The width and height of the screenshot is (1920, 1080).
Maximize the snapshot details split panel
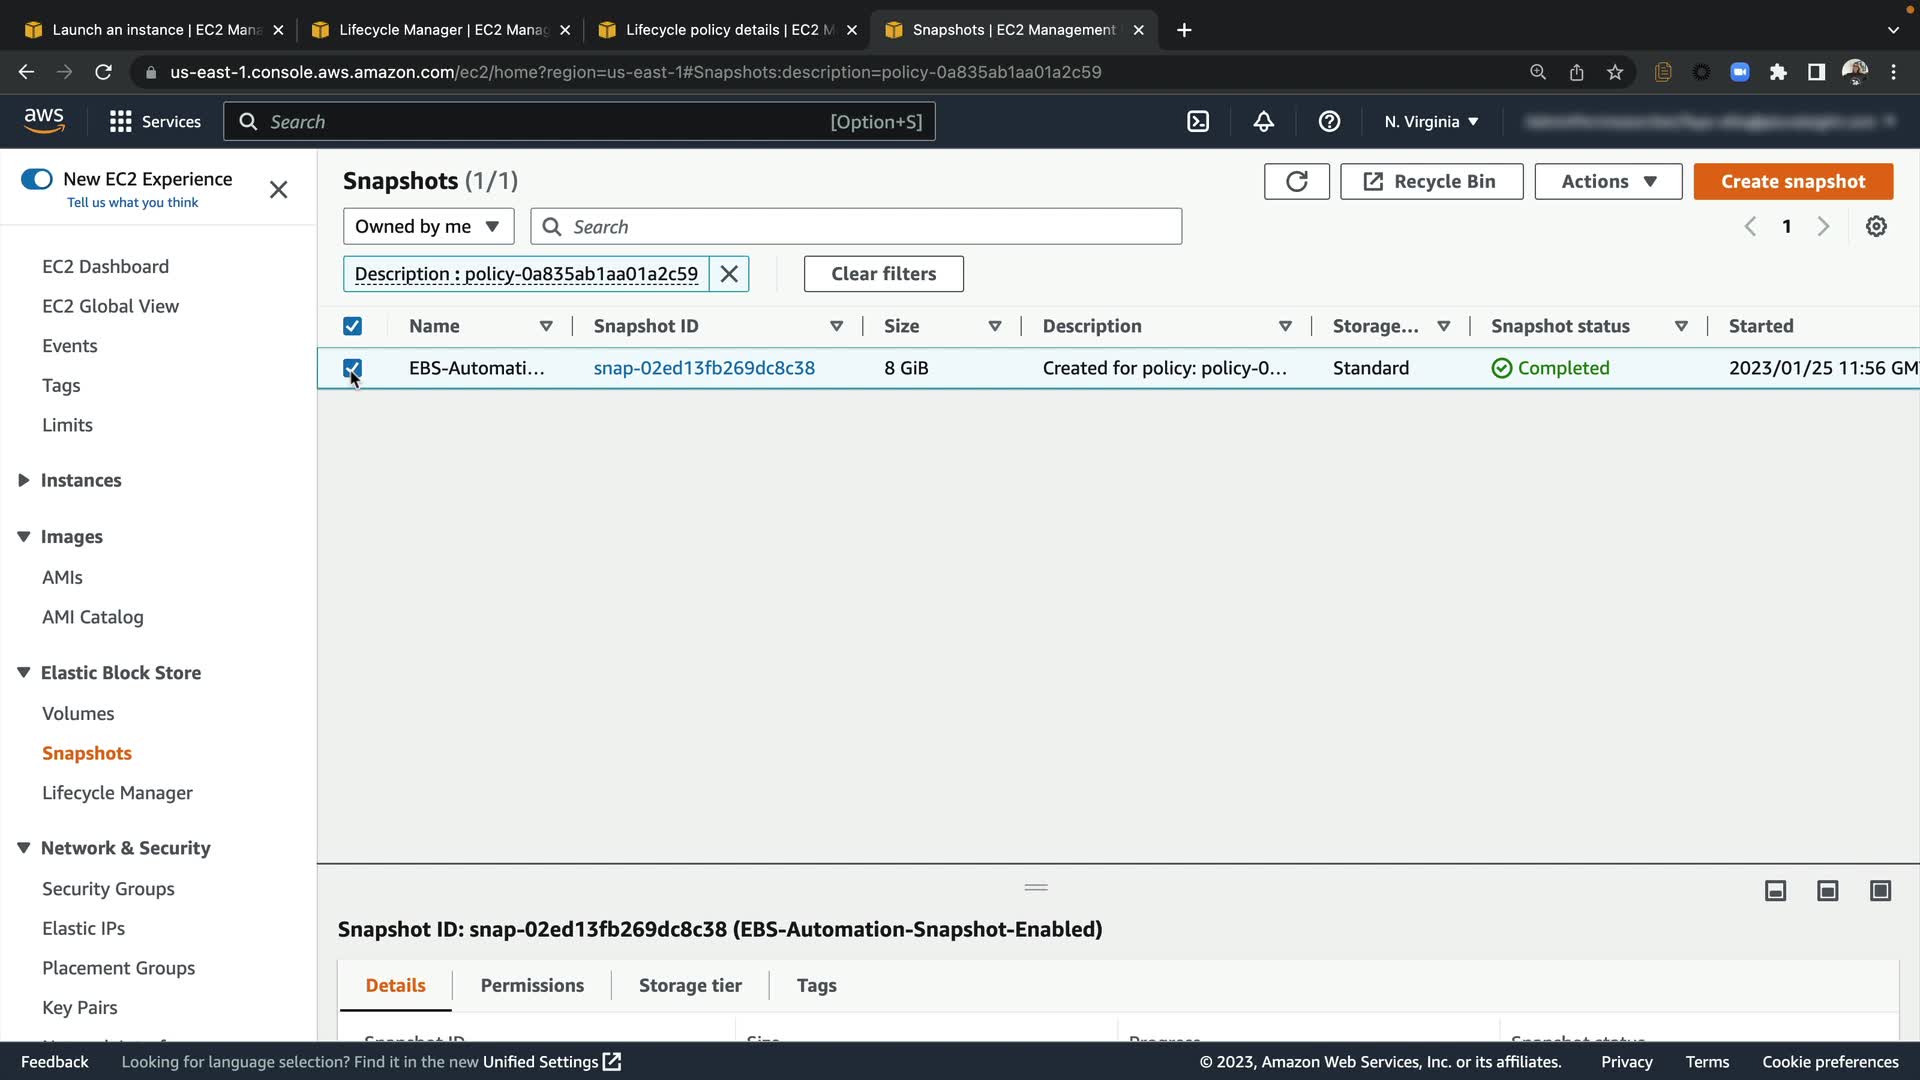pyautogui.click(x=1880, y=891)
